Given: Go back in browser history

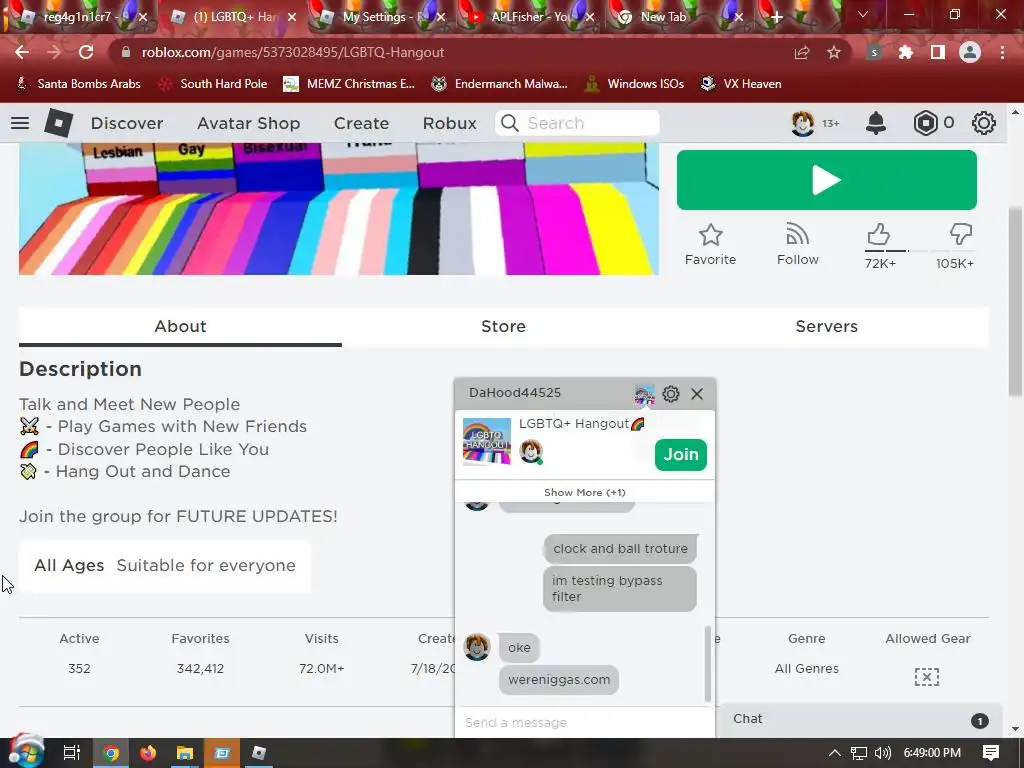Looking at the screenshot, I should point(22,52).
